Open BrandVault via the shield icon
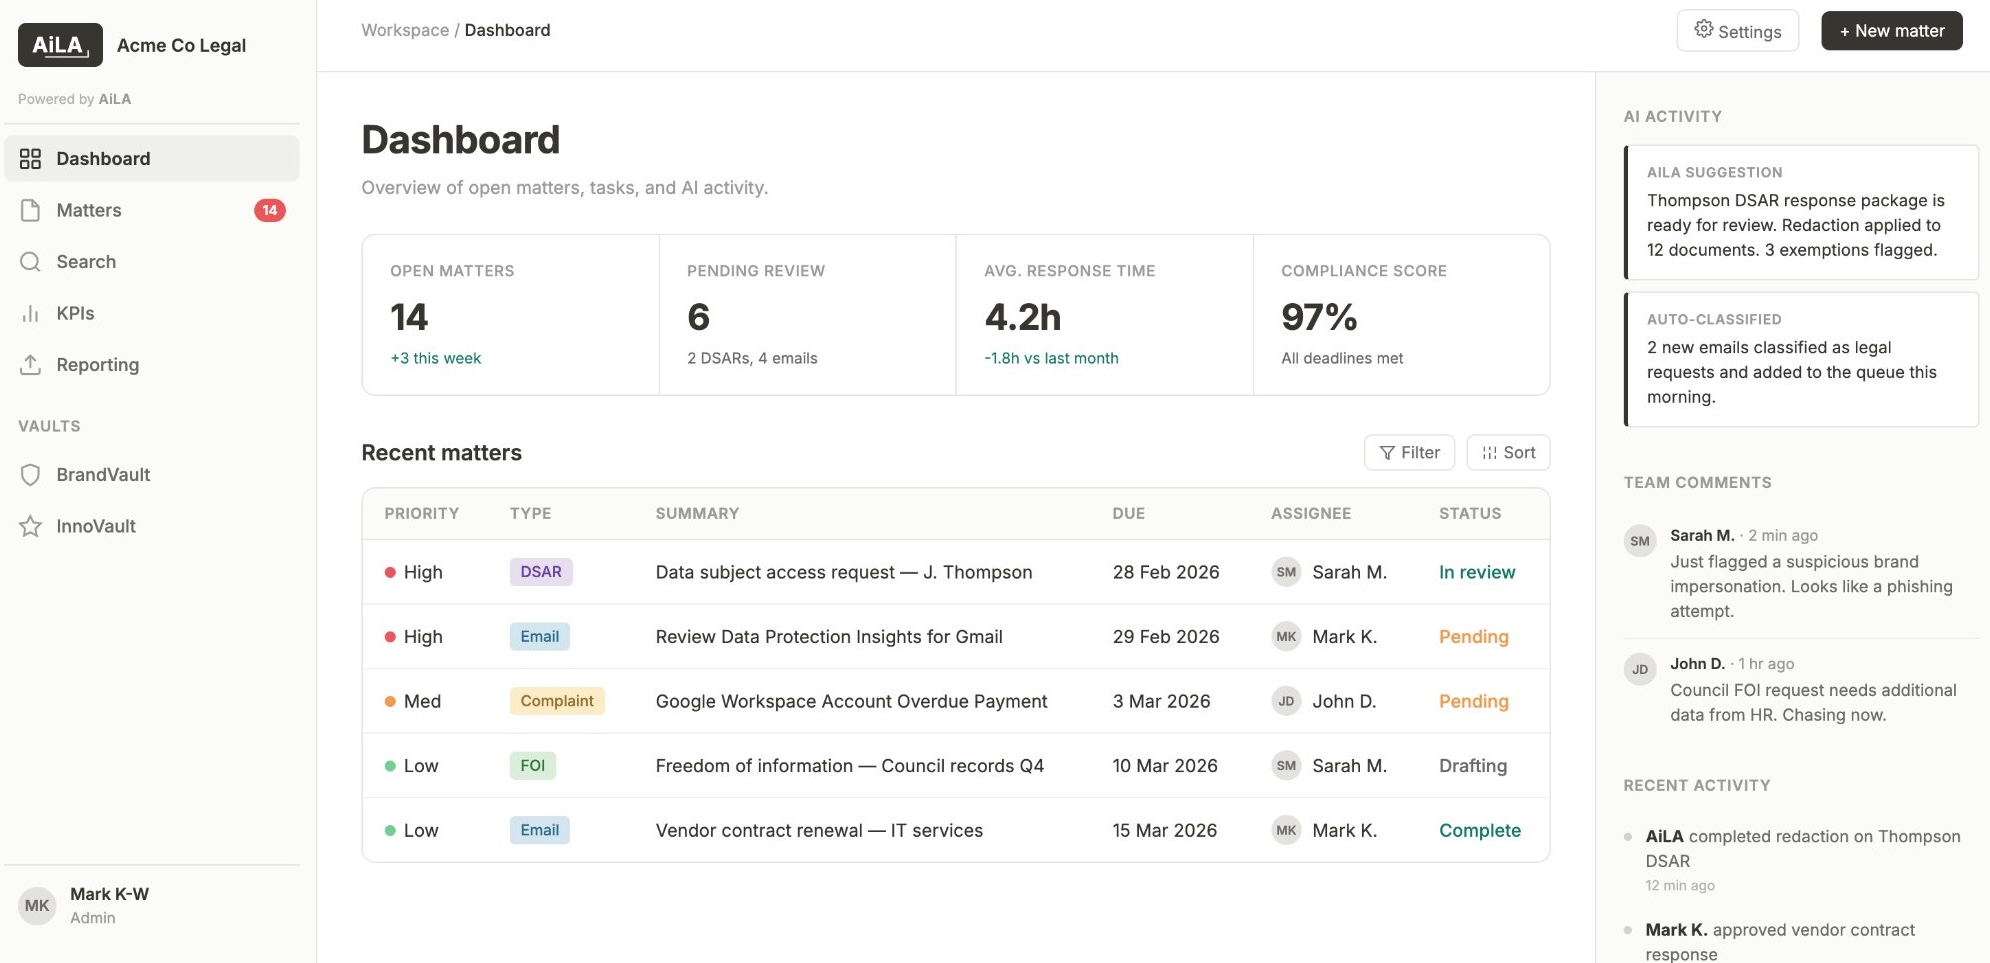This screenshot has width=1990, height=963. coord(31,474)
